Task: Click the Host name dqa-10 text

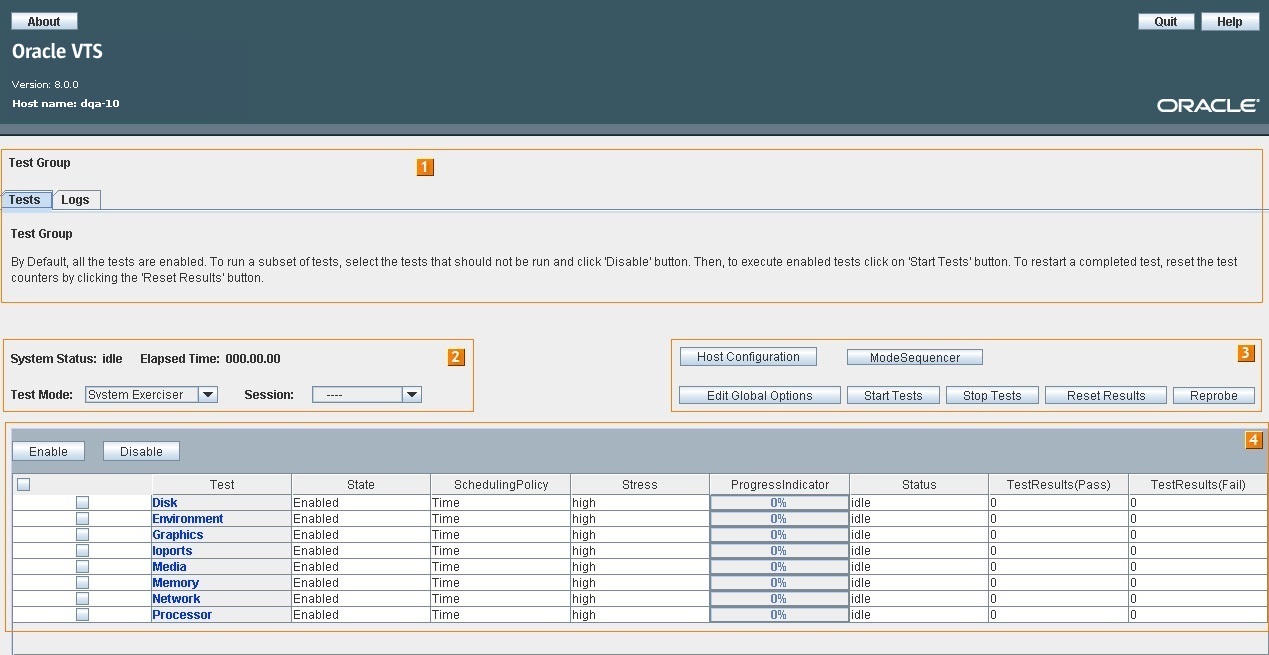Action: tap(66, 103)
